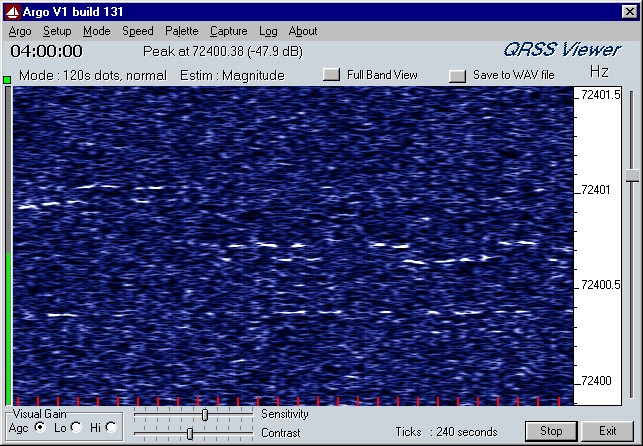Open the About menu
The width and height of the screenshot is (643, 446).
(303, 31)
